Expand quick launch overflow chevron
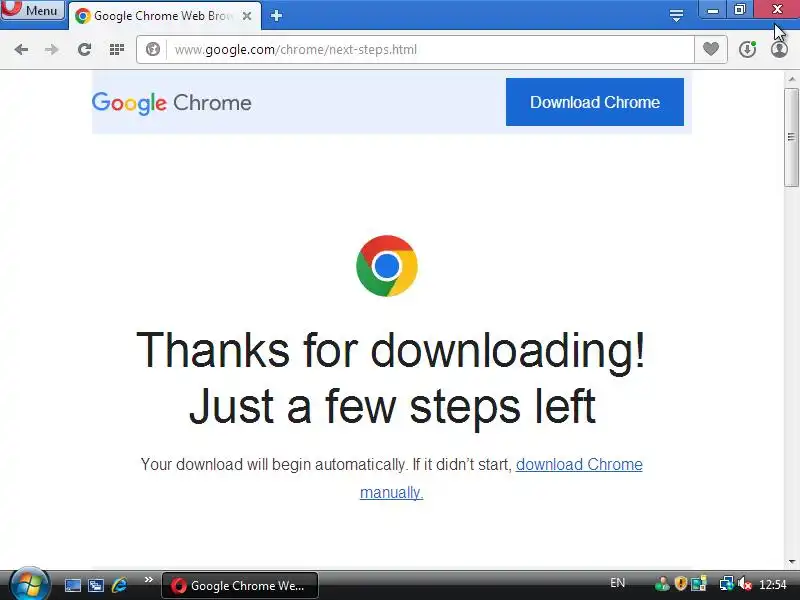This screenshot has height=600, width=800. [x=148, y=580]
